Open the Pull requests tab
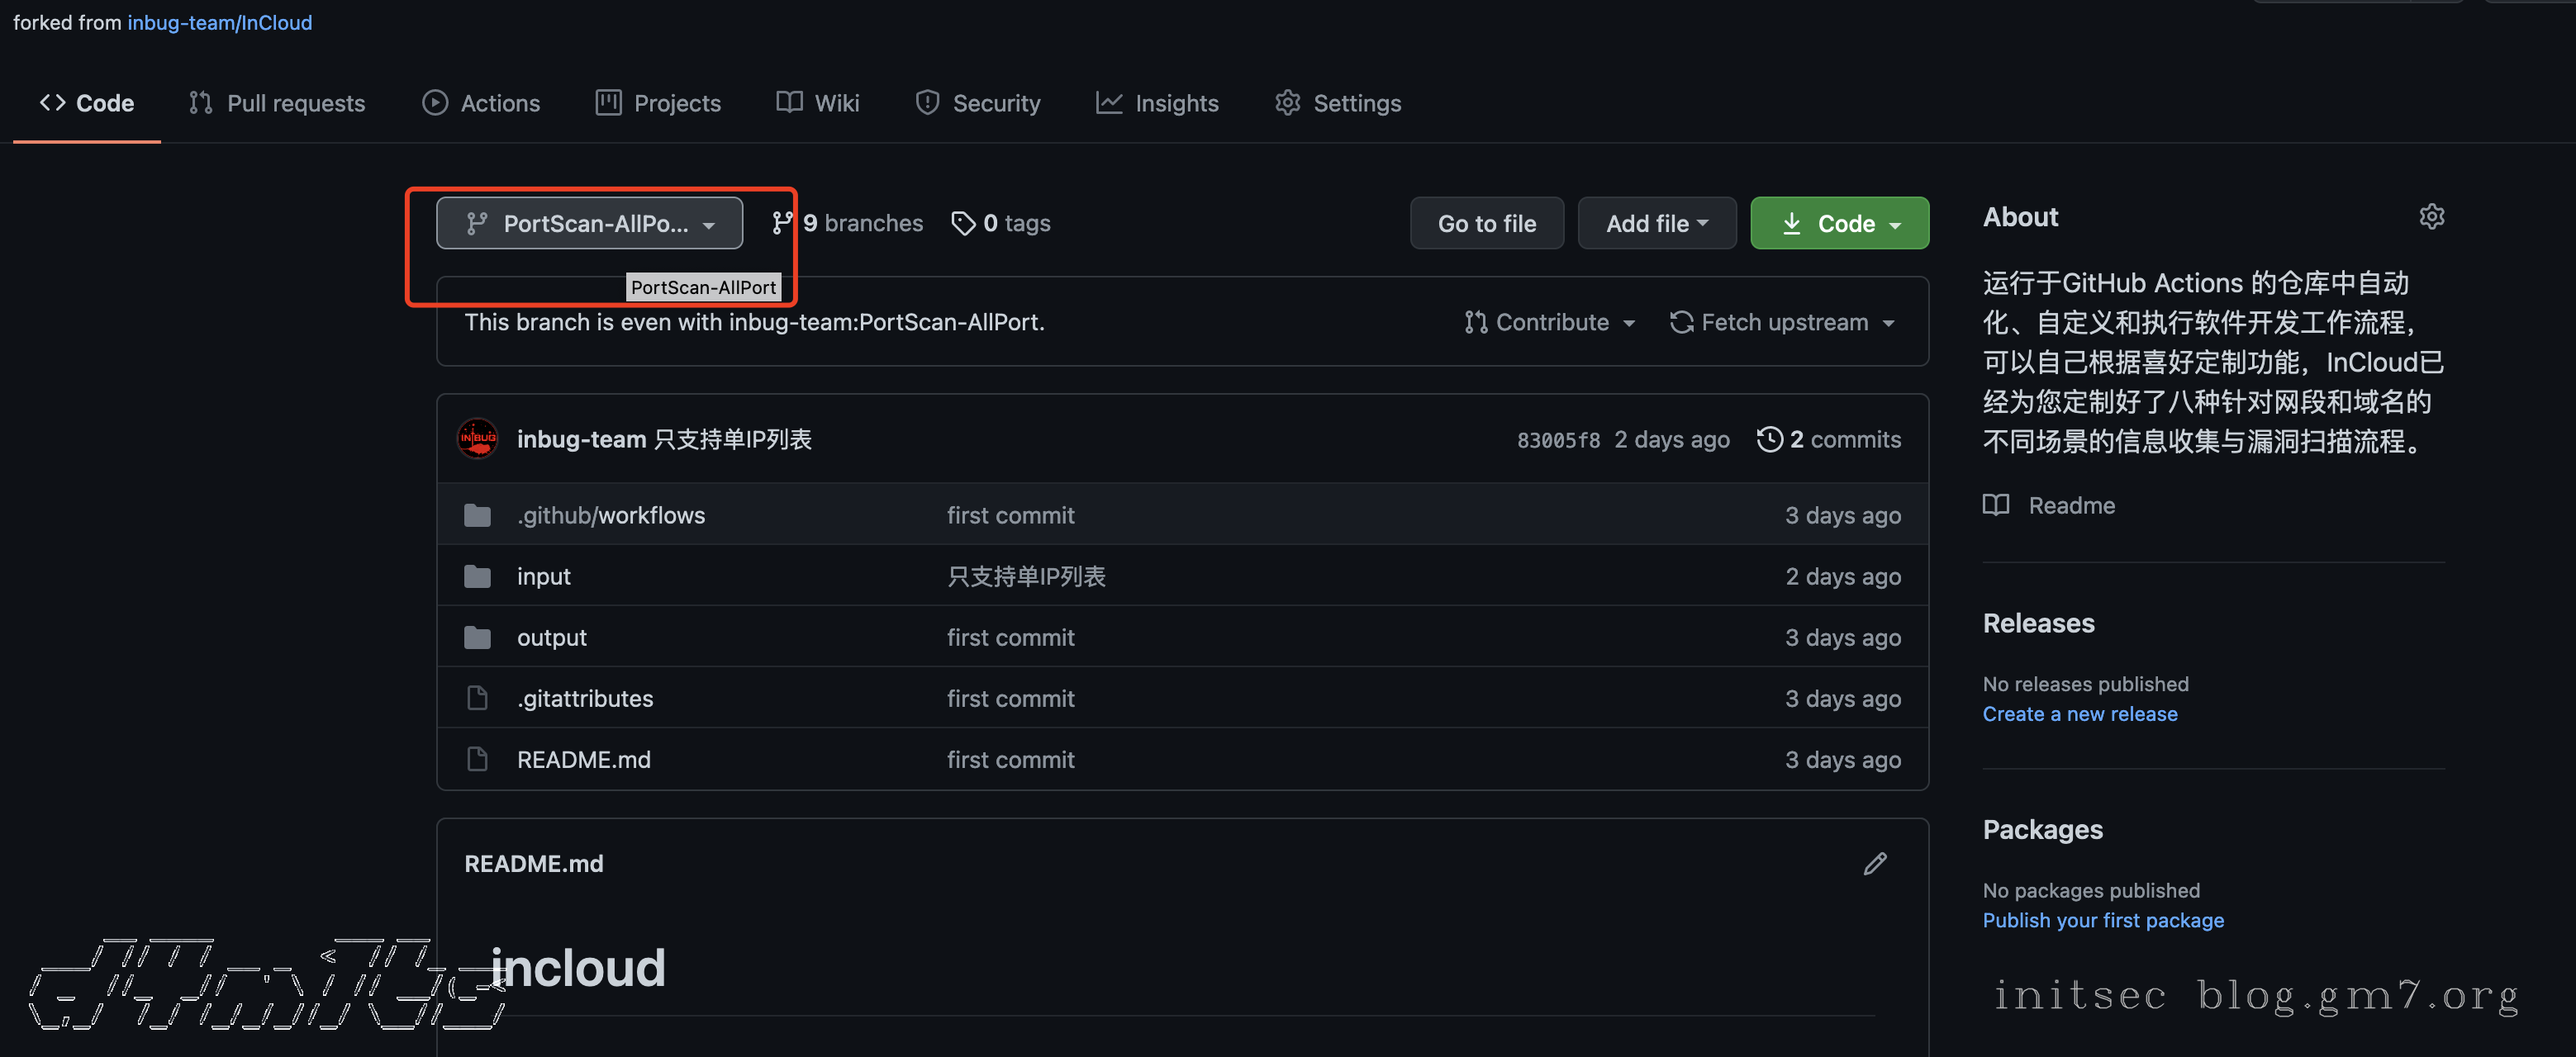2576x1057 pixels. [277, 103]
